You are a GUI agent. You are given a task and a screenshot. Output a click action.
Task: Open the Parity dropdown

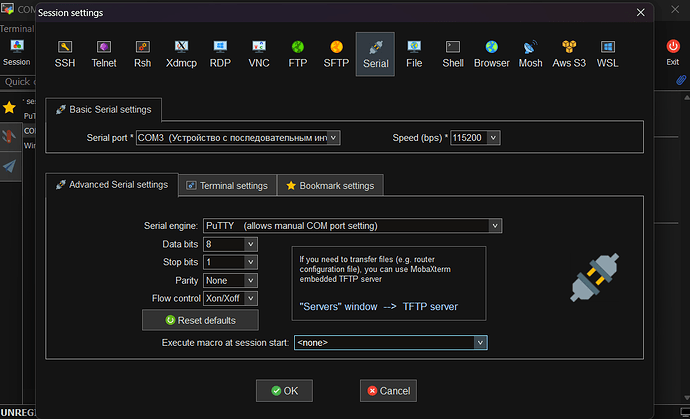pos(230,280)
